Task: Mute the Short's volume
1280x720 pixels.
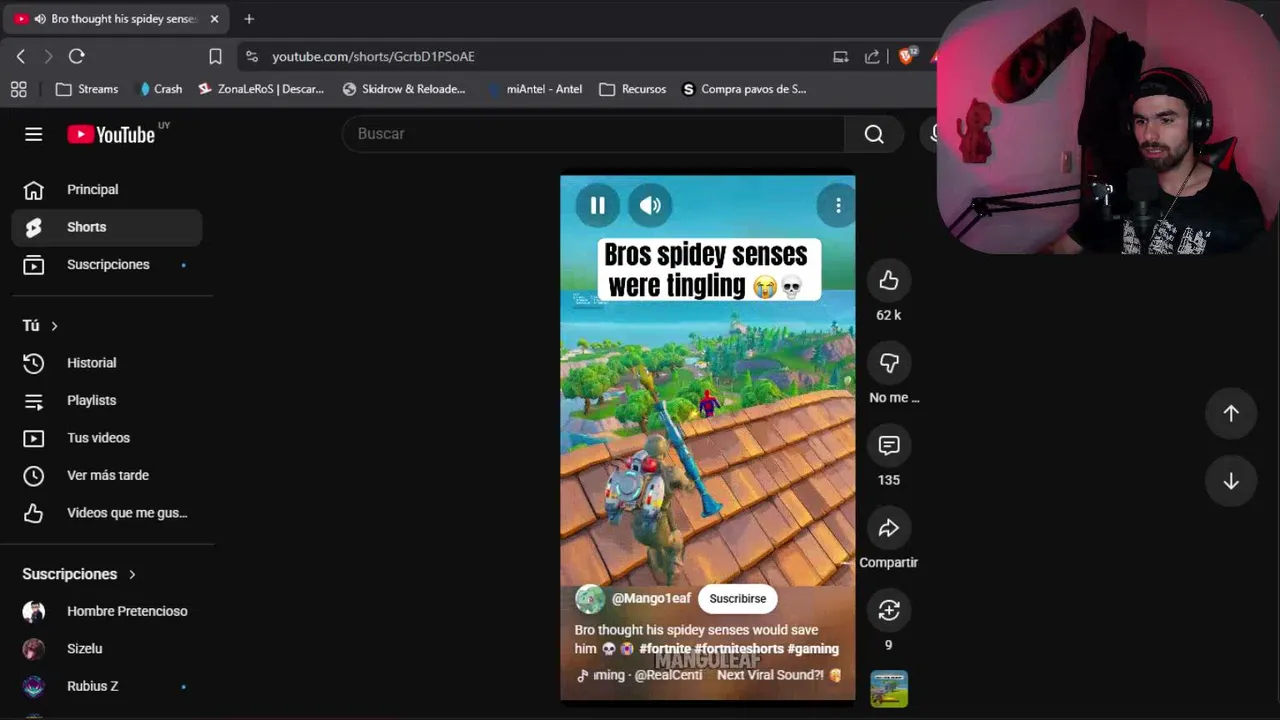Action: coord(650,205)
